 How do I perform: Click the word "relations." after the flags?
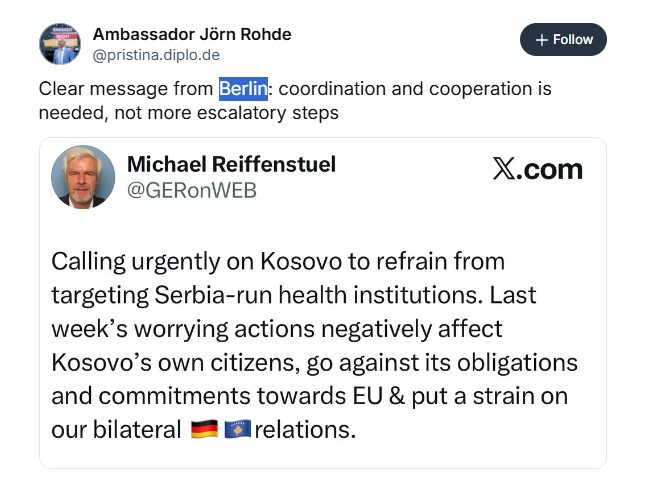[305, 430]
